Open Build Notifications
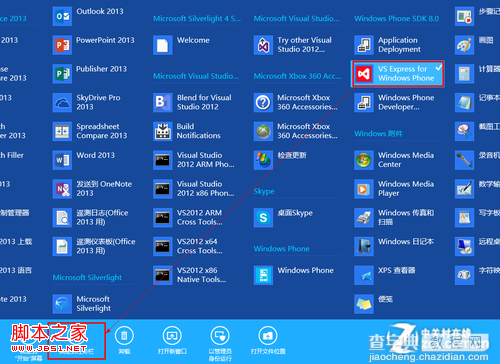This screenshot has height=364, width=500. click(x=187, y=131)
